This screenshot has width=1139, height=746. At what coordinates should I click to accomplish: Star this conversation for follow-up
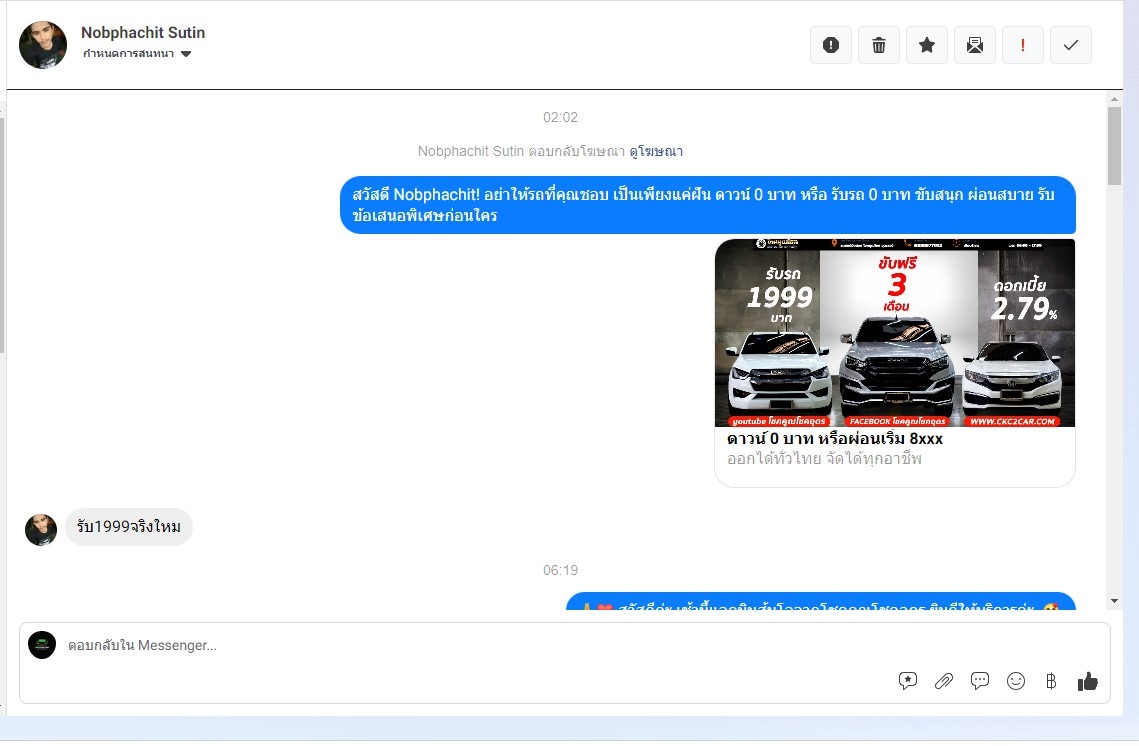[x=927, y=45]
